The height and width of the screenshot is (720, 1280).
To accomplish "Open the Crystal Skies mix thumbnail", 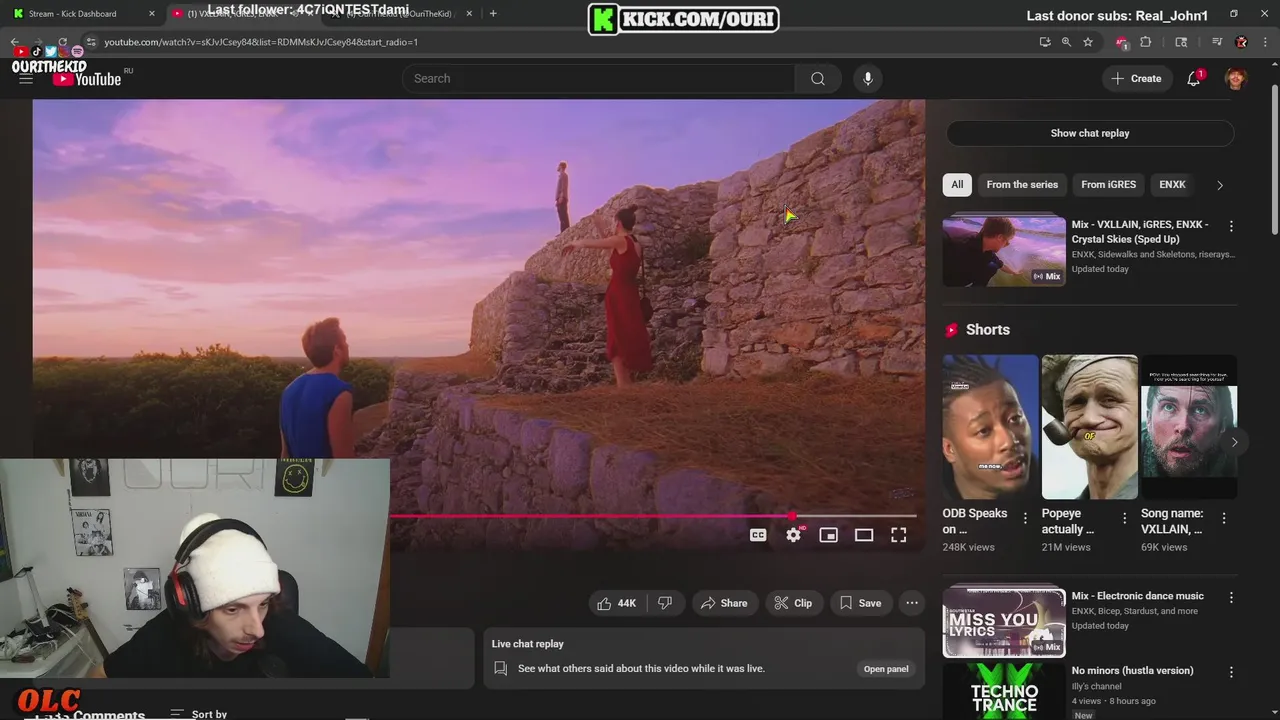I will pos(1004,251).
